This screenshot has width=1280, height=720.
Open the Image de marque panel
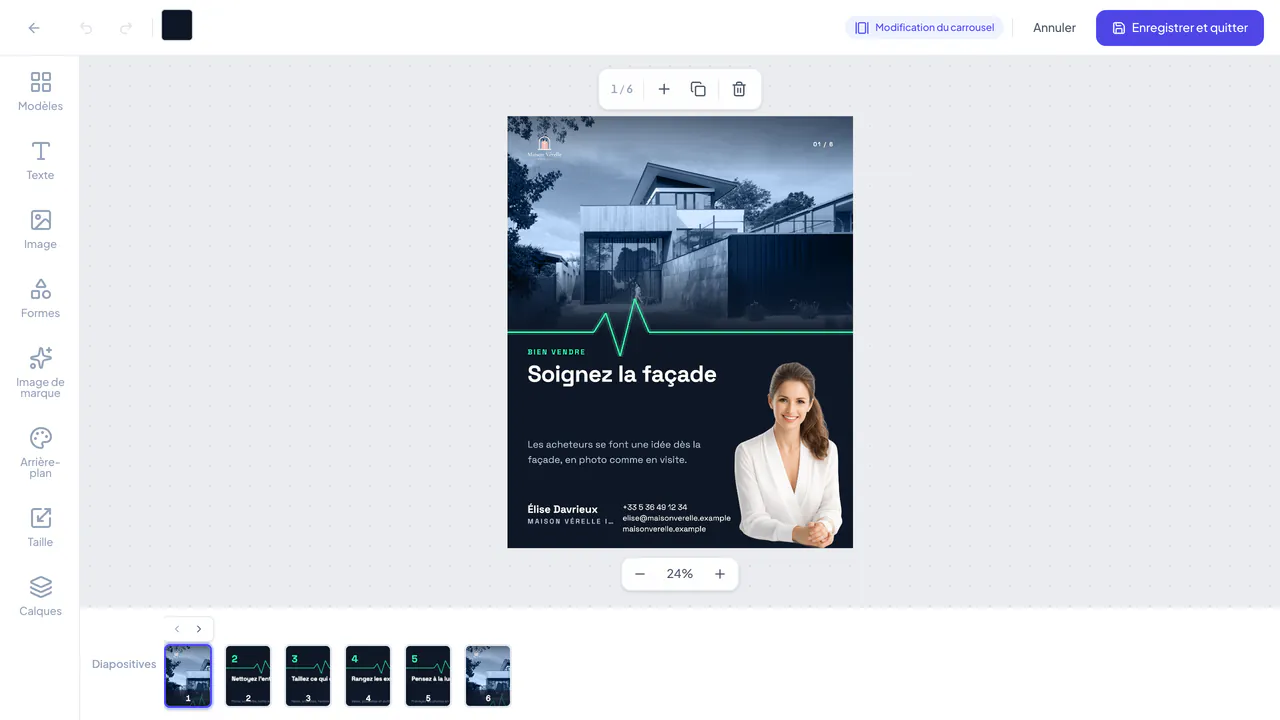pyautogui.click(x=40, y=372)
